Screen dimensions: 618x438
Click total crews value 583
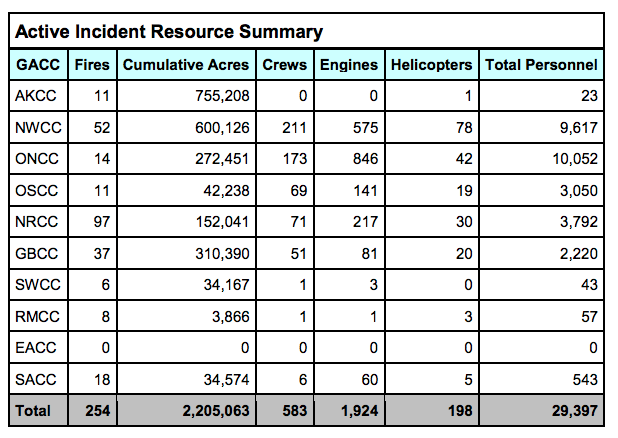pos(294,411)
